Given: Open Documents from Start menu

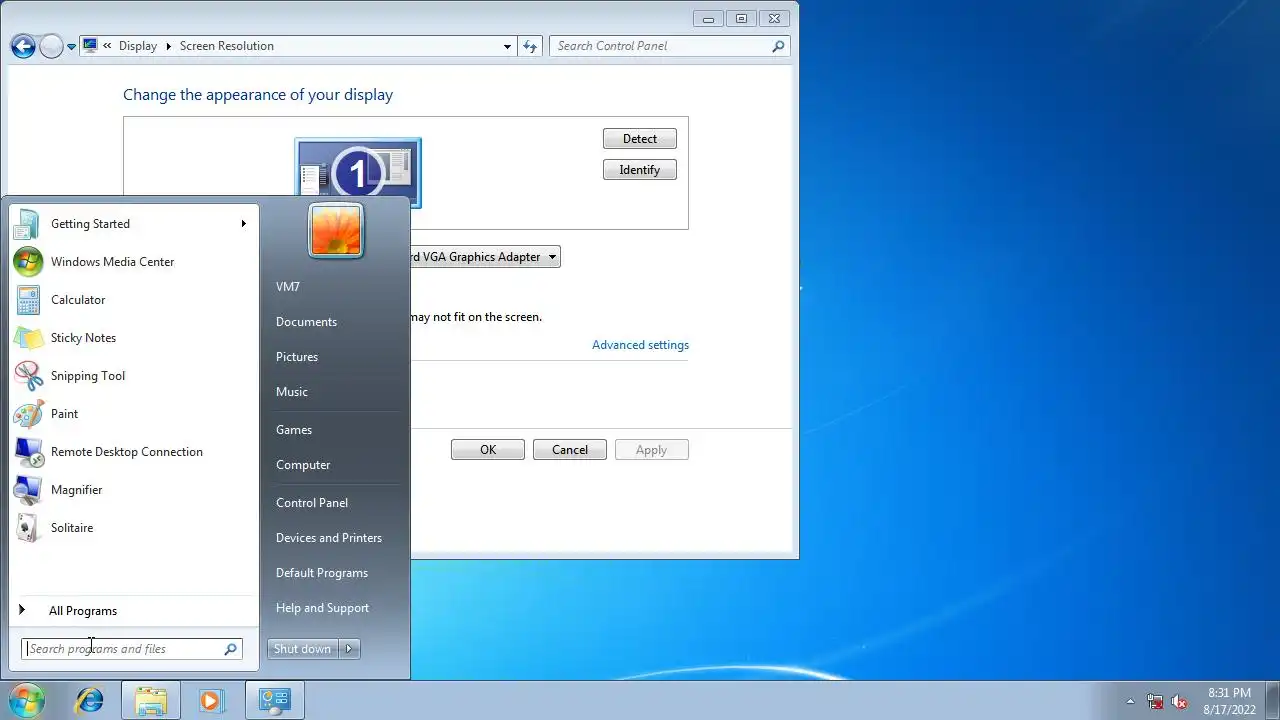Looking at the screenshot, I should click(x=306, y=322).
